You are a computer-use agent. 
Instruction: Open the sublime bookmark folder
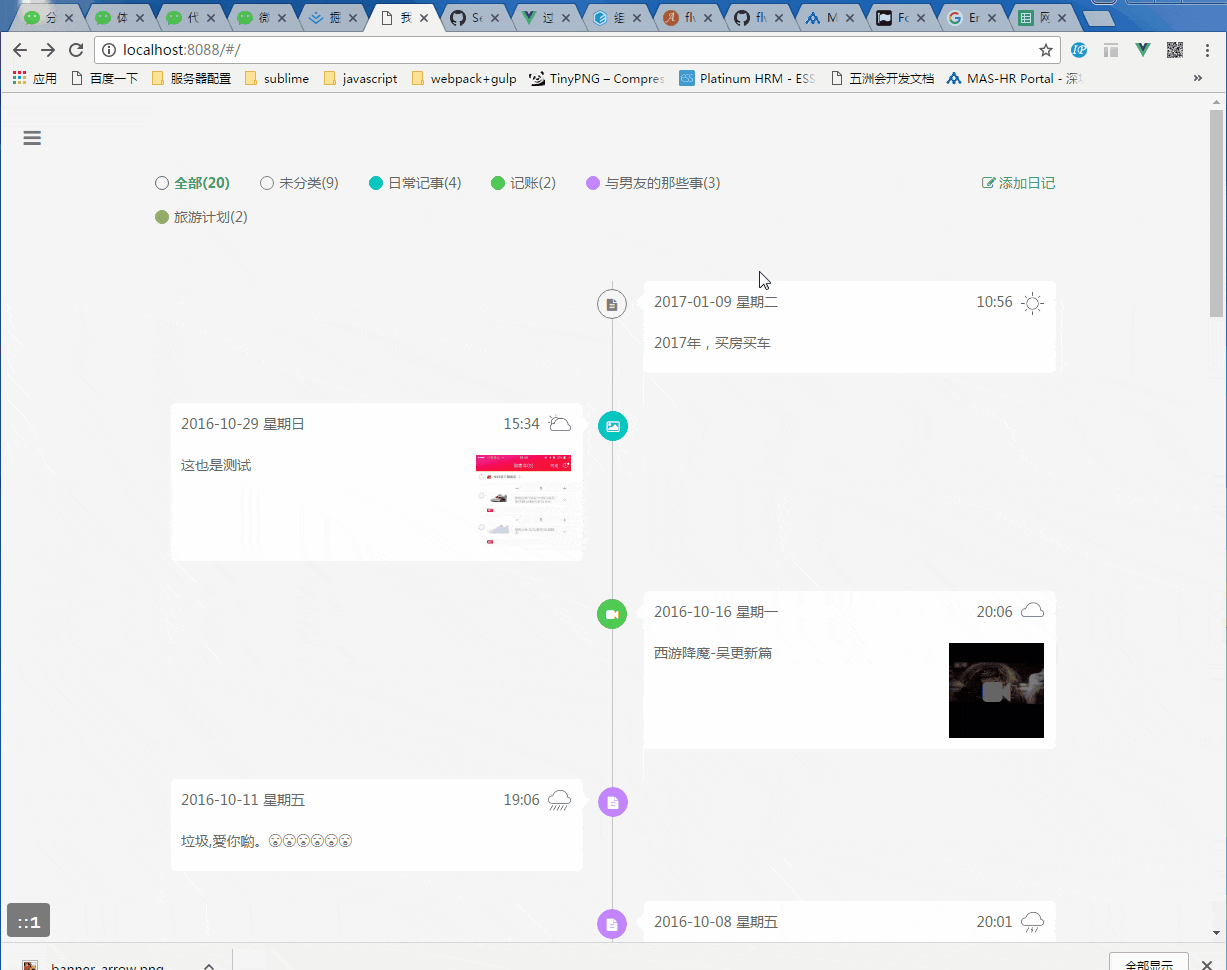(x=277, y=78)
